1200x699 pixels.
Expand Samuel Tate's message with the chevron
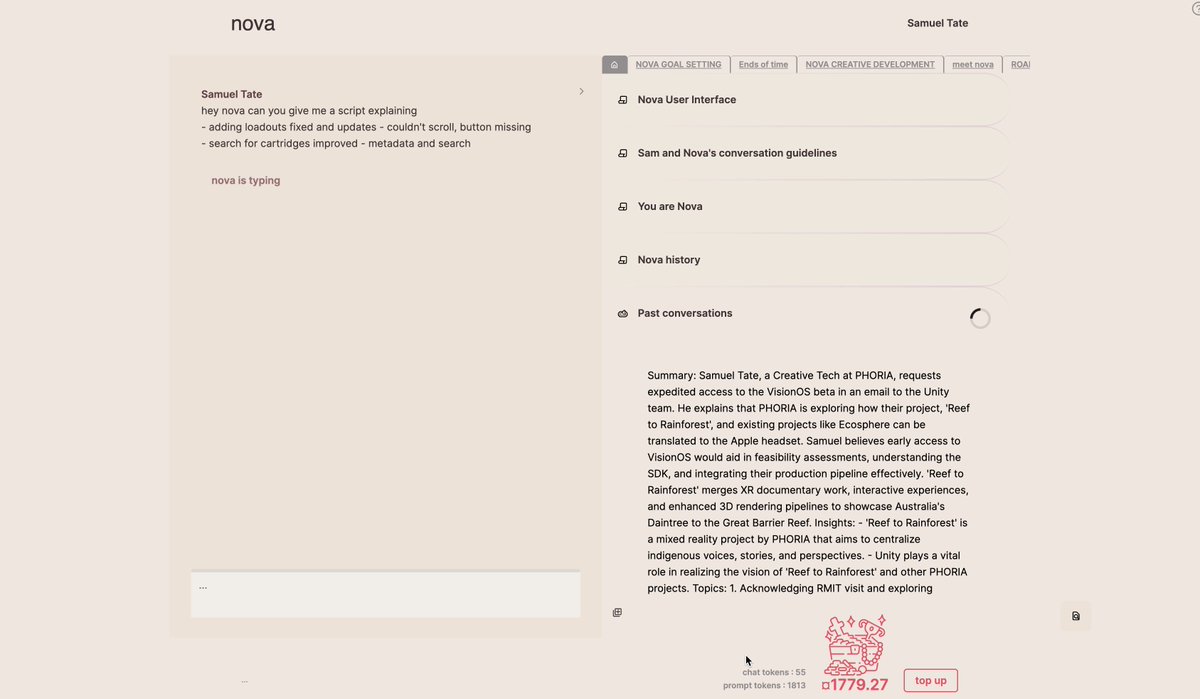click(x=581, y=91)
